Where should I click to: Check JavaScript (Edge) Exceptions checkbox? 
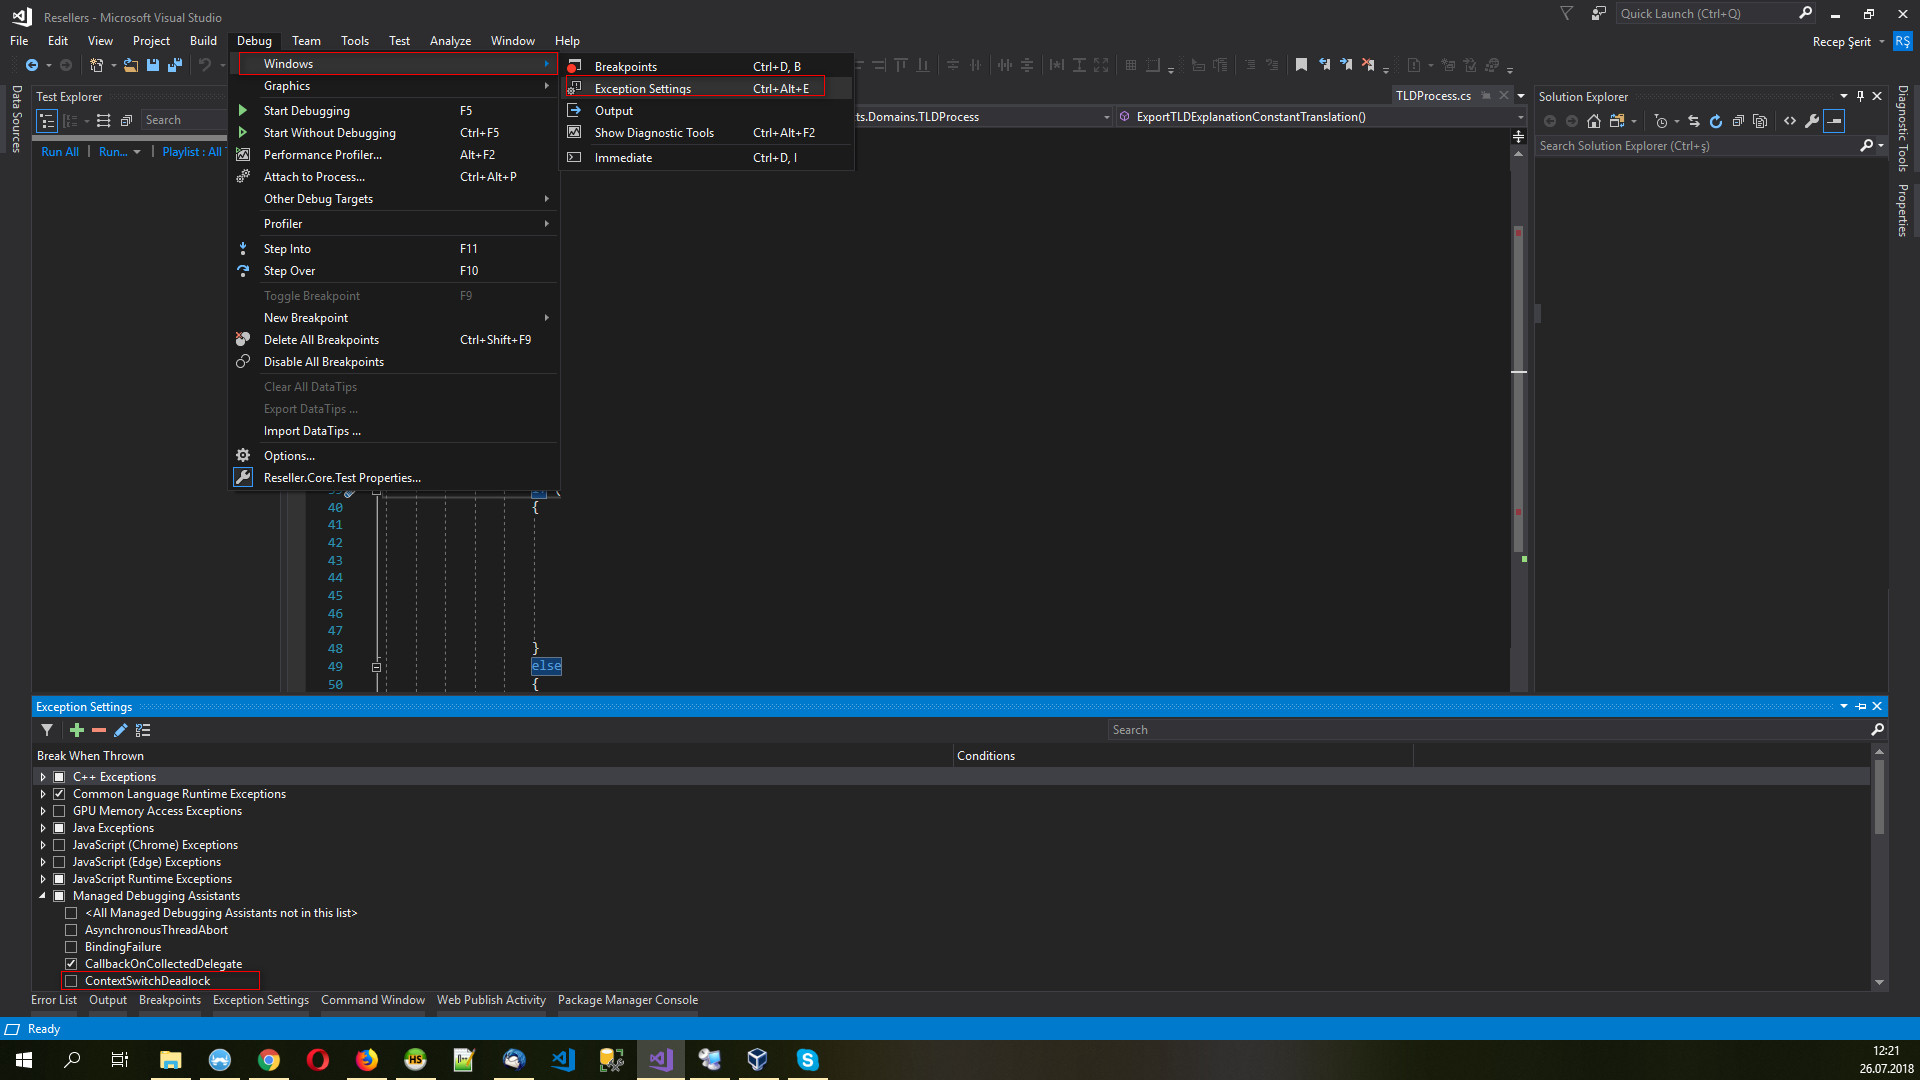point(59,862)
